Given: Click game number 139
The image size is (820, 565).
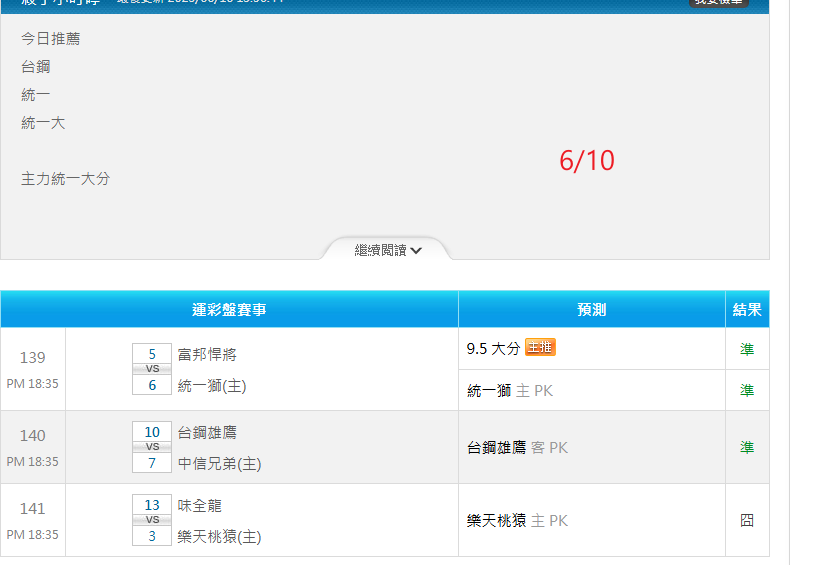Looking at the screenshot, I should (x=32, y=358).
